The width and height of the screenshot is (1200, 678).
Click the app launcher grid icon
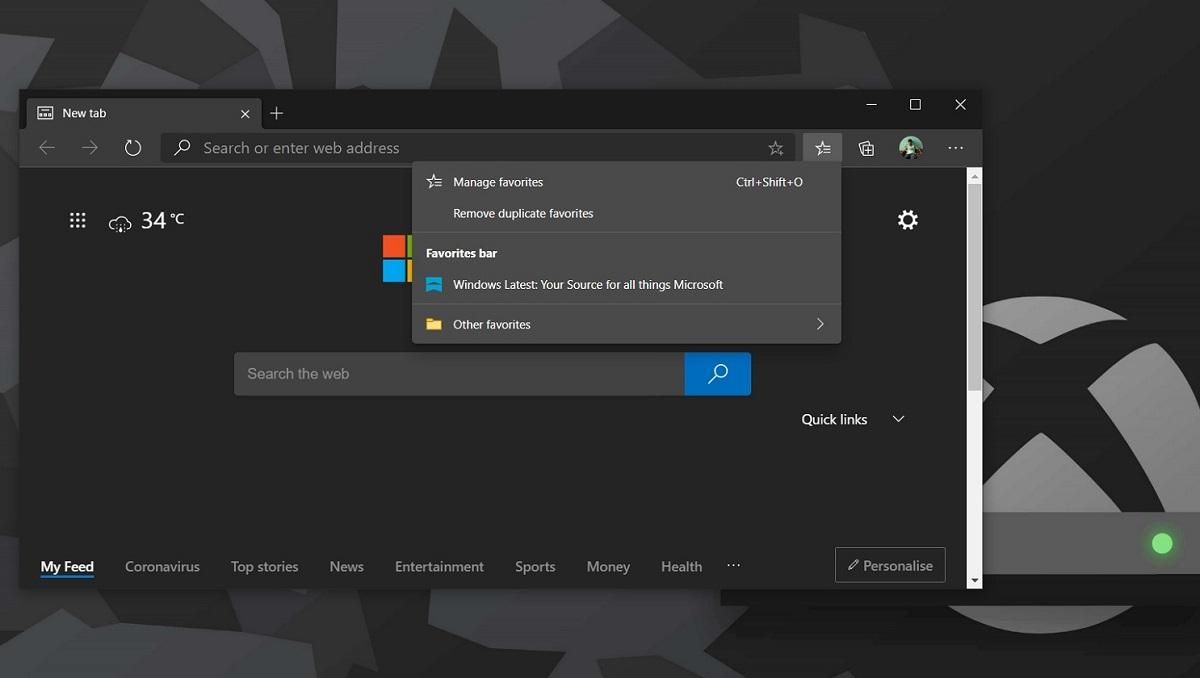pos(78,220)
